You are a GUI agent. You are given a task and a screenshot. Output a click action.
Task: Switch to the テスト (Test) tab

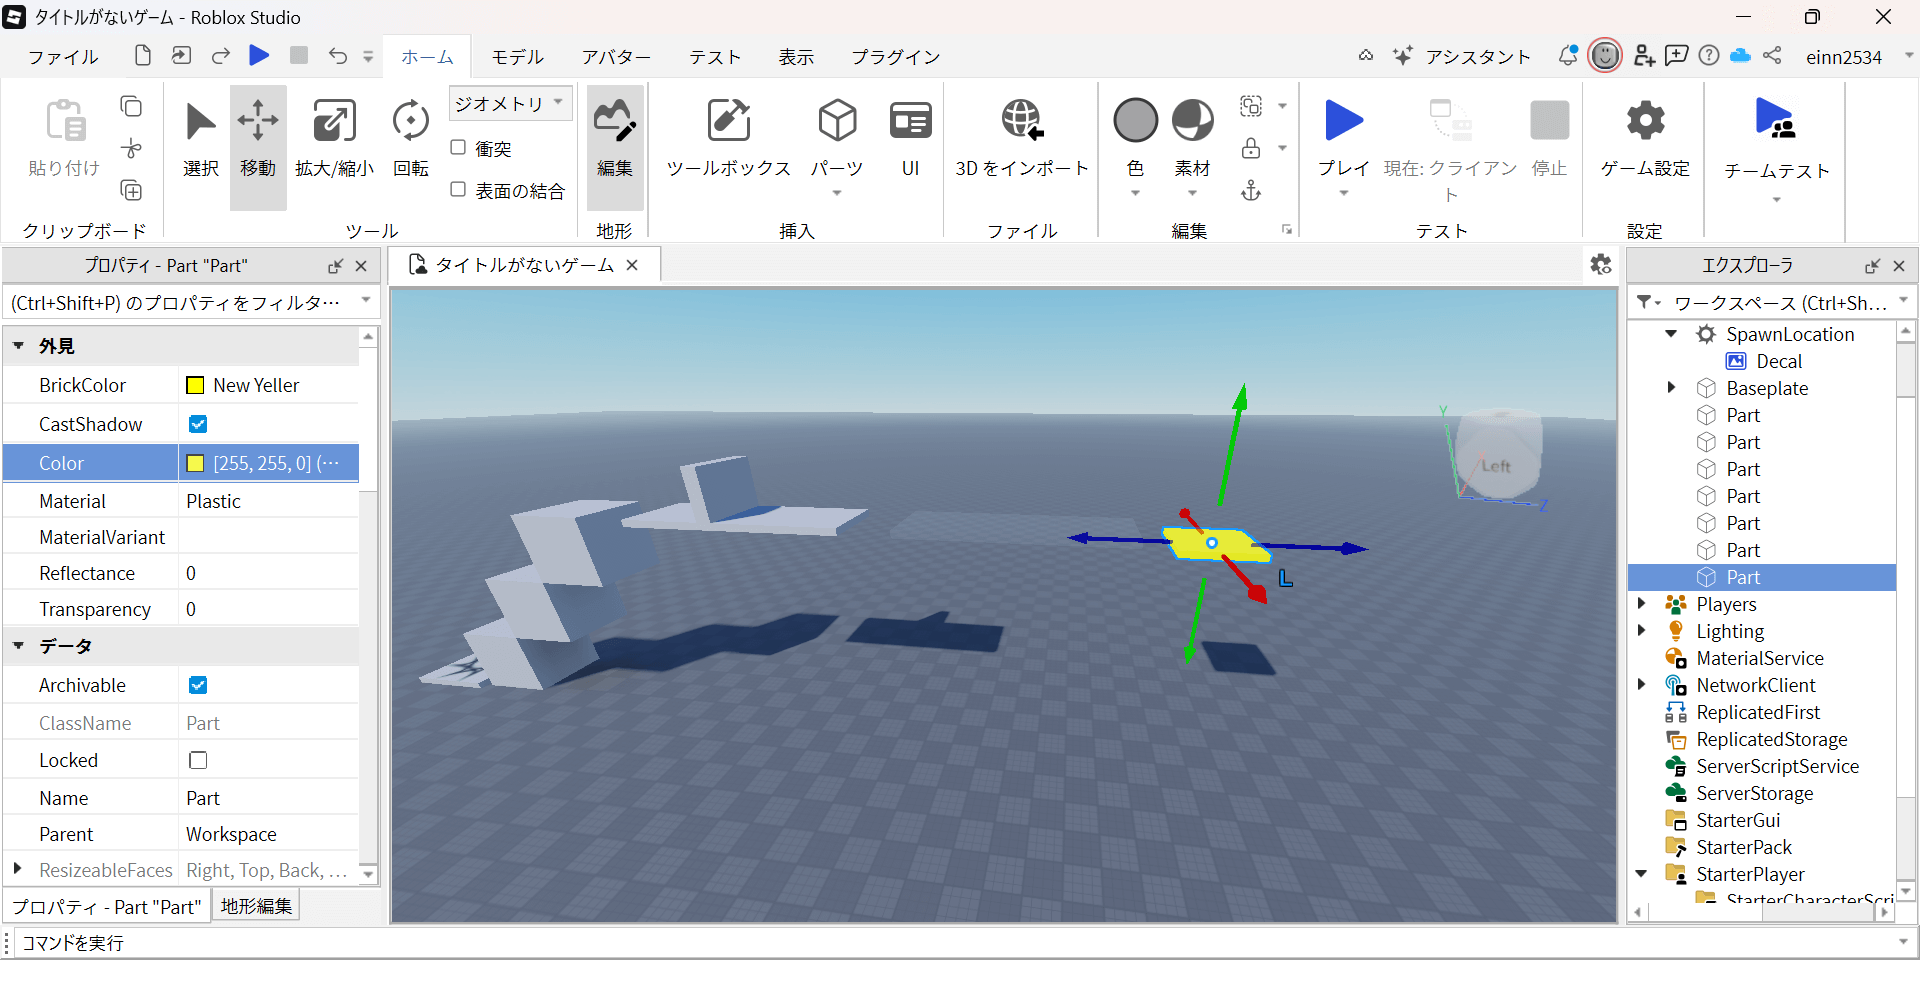[x=715, y=57]
